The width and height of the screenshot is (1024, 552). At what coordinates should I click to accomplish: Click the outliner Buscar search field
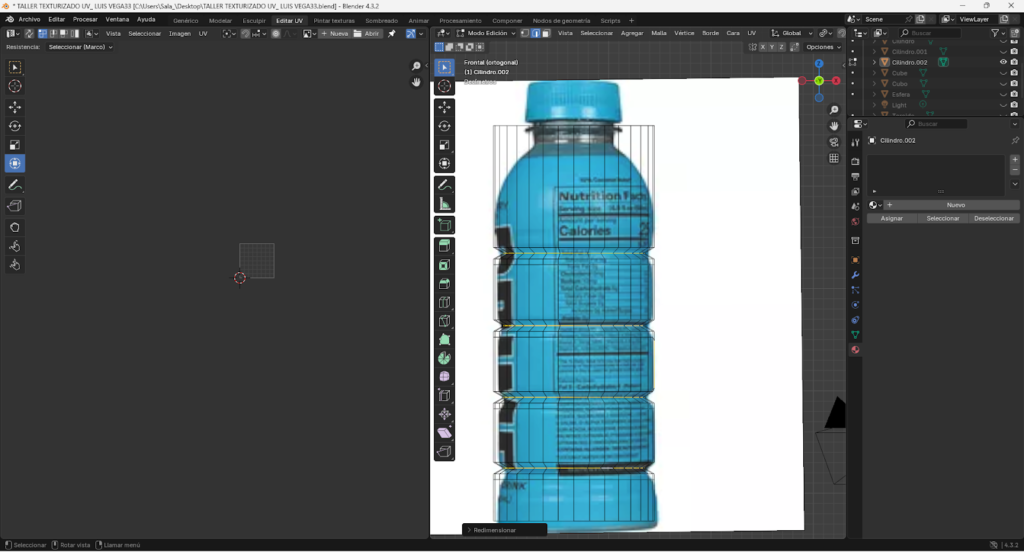pyautogui.click(x=930, y=33)
